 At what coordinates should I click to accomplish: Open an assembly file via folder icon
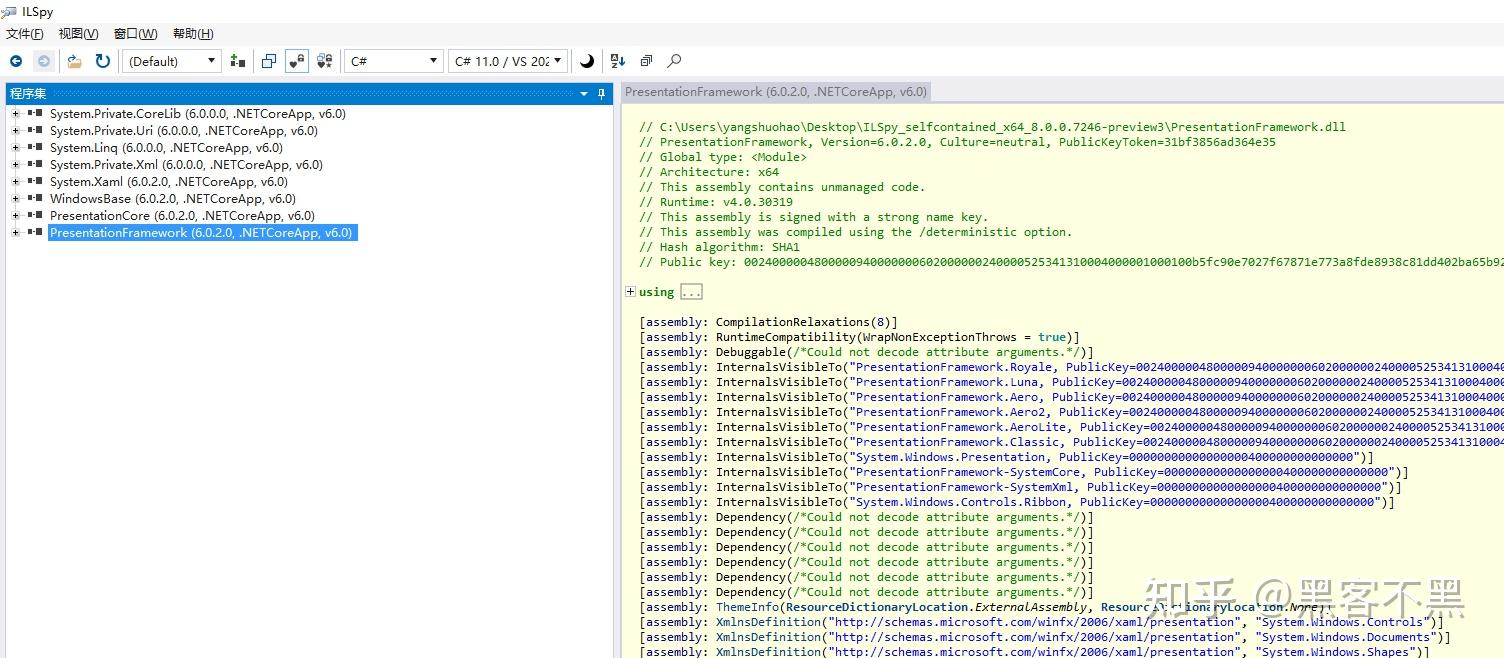[x=74, y=61]
